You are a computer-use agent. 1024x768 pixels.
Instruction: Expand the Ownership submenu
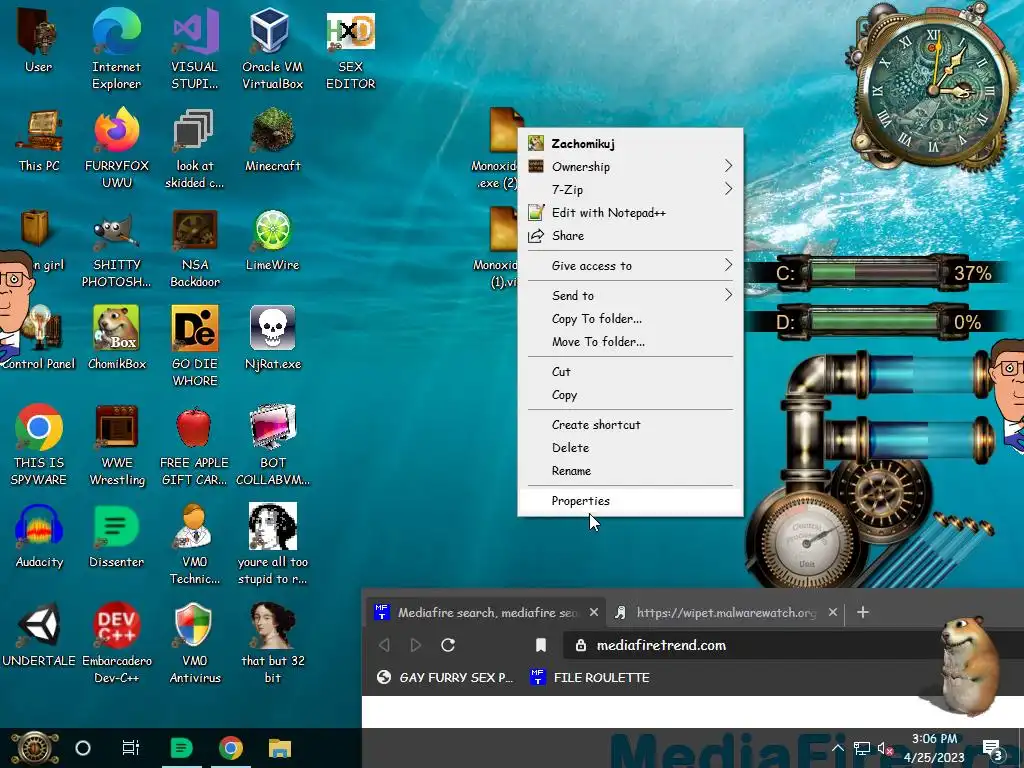click(630, 167)
